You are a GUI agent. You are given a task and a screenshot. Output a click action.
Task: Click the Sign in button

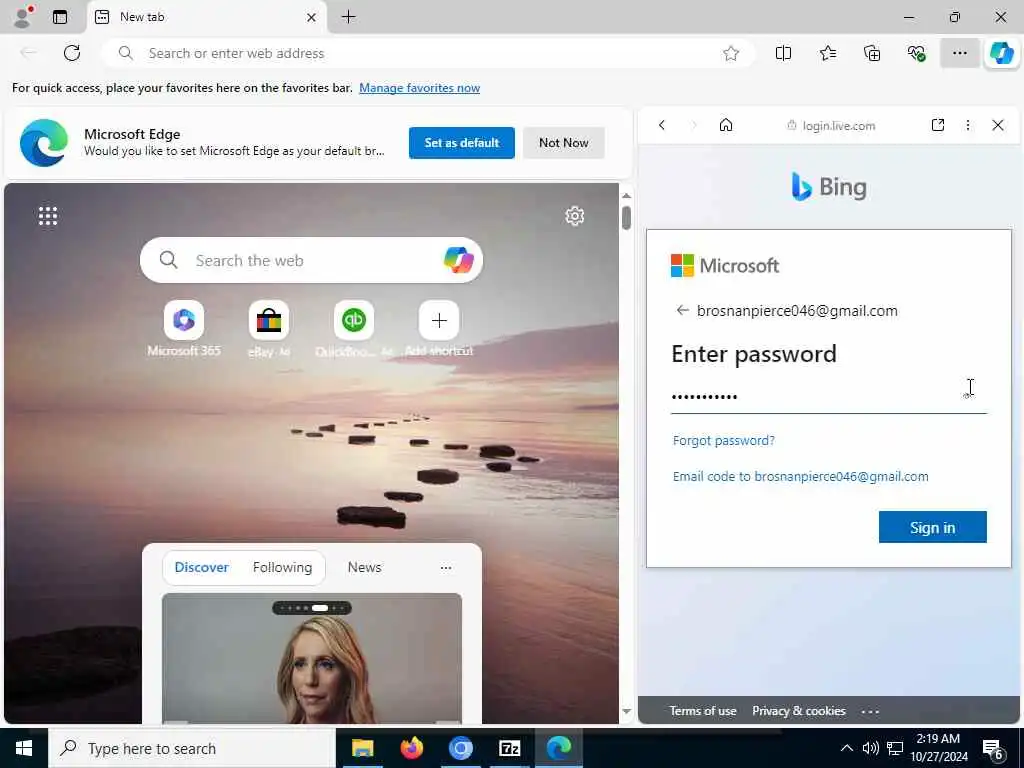click(933, 528)
